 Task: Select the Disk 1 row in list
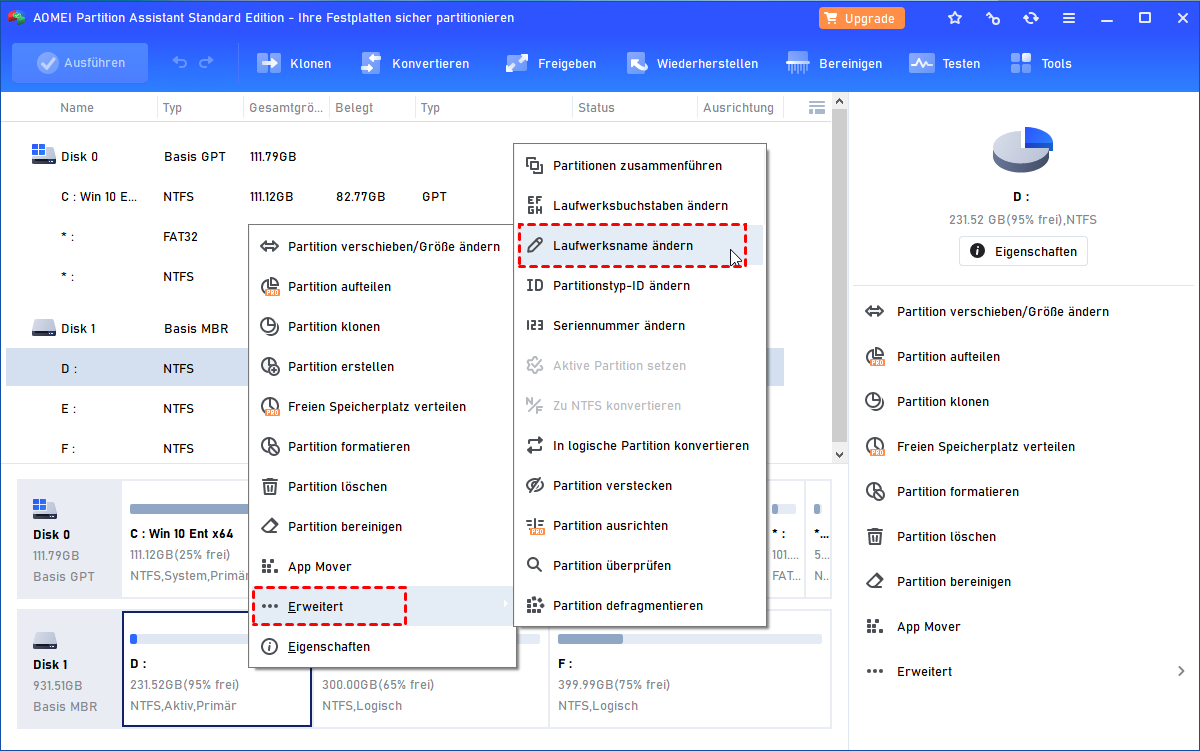[127, 328]
